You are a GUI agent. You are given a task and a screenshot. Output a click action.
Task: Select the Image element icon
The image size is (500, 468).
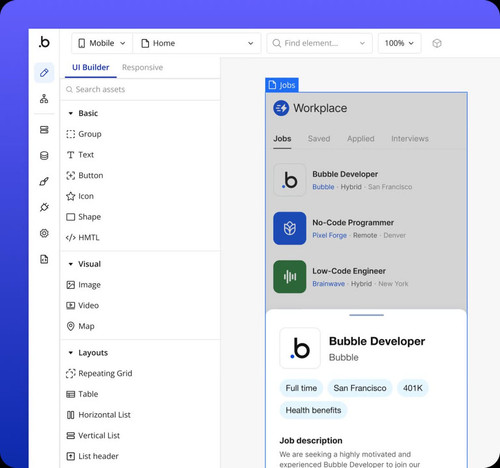click(70, 285)
